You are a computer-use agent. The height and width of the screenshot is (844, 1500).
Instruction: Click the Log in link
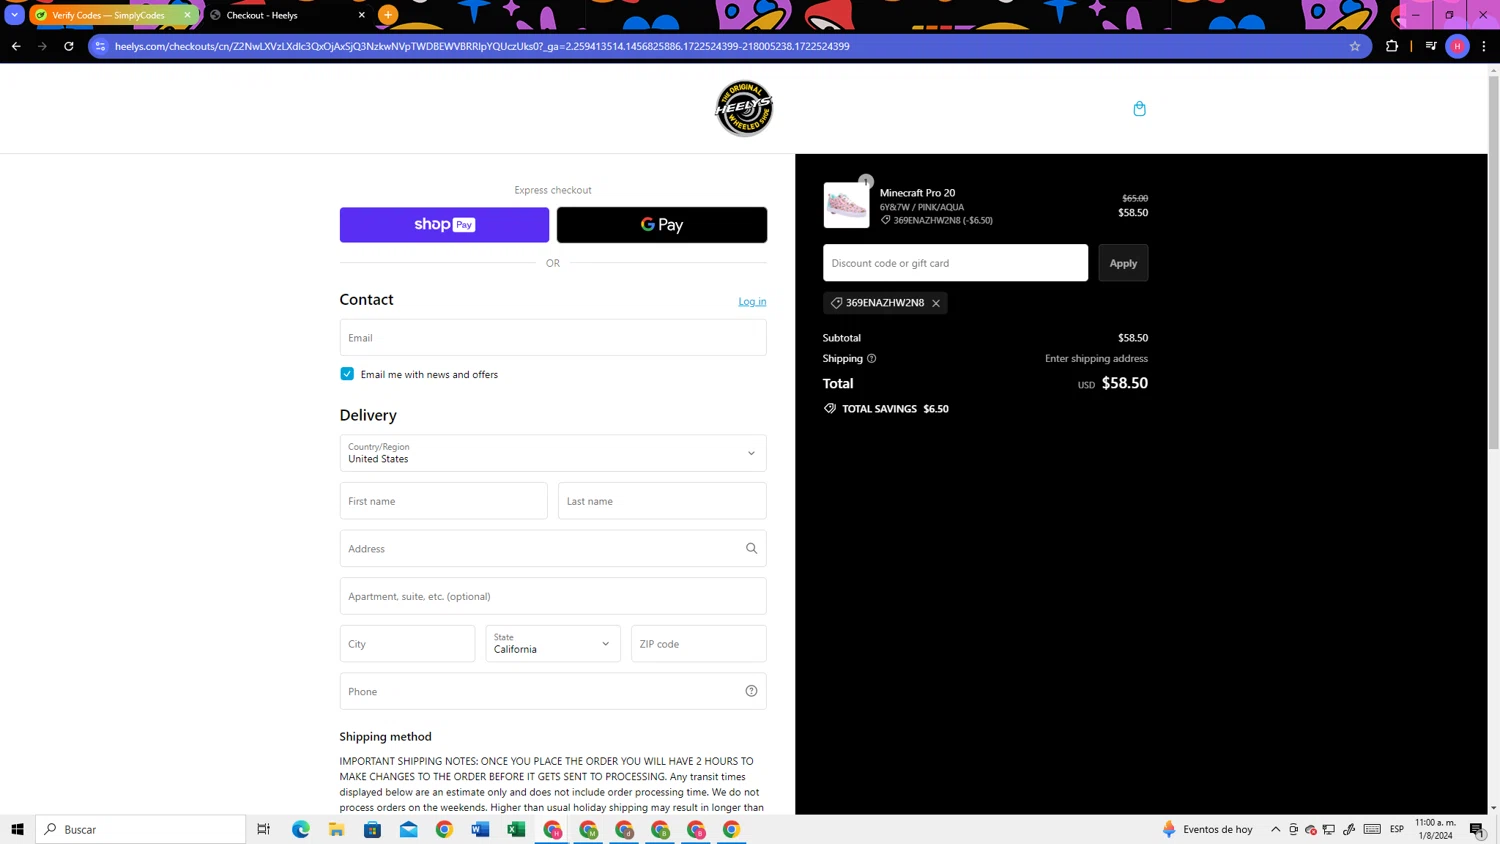click(x=752, y=301)
